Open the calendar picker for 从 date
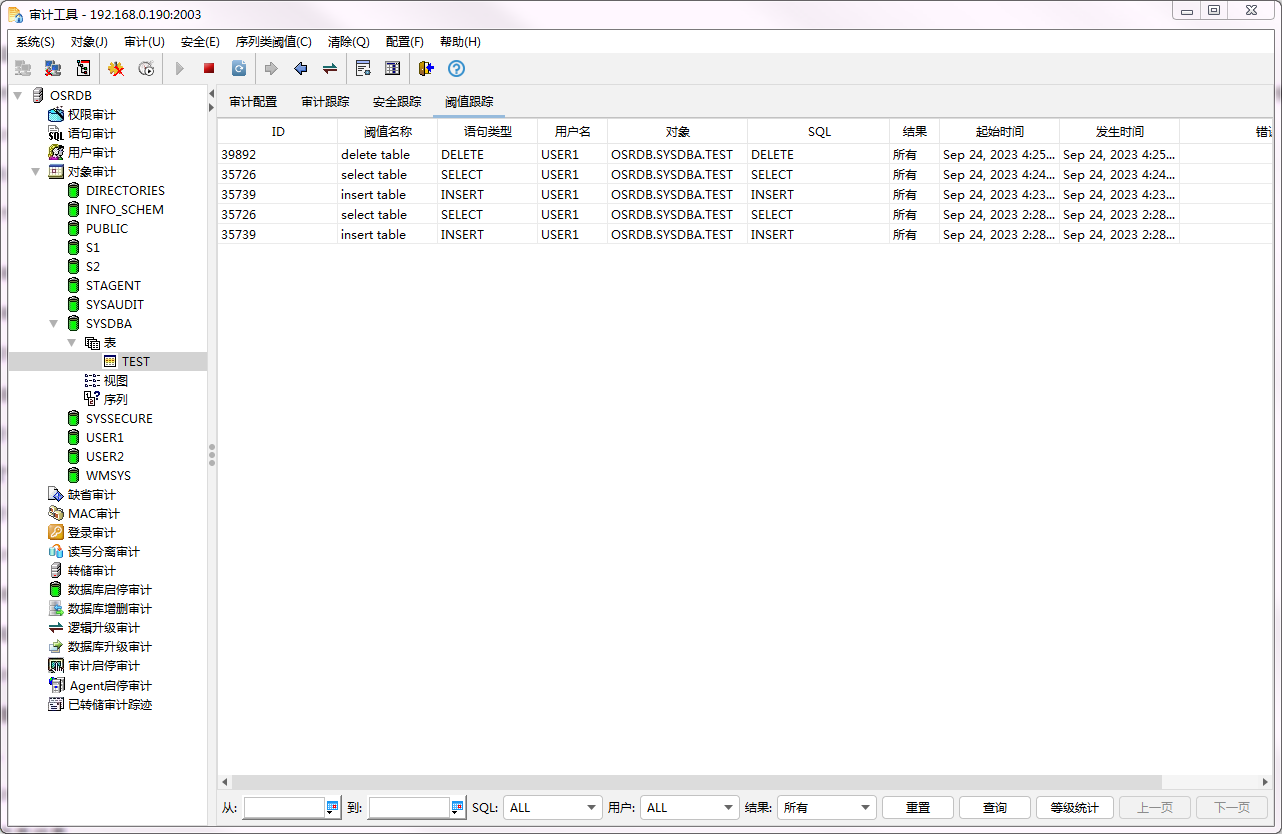The image size is (1282, 834). point(333,808)
